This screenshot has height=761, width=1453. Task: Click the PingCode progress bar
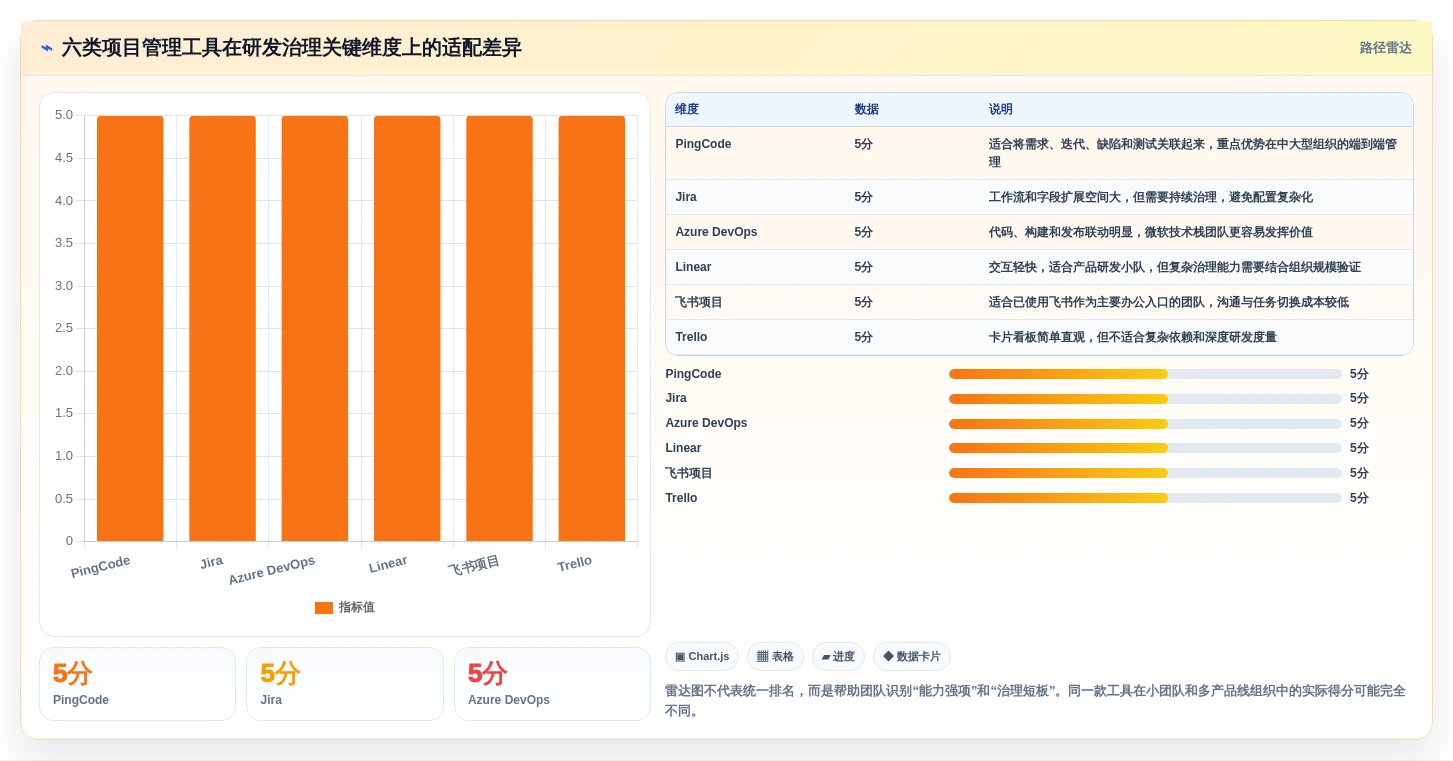(x=1145, y=374)
